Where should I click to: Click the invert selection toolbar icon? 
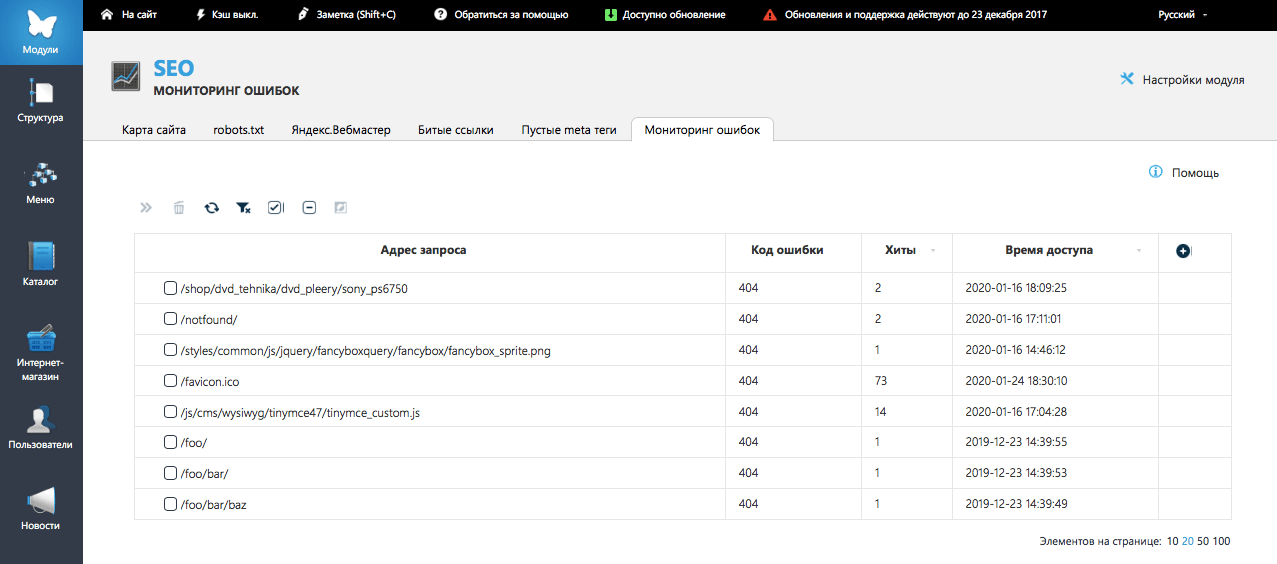point(340,207)
